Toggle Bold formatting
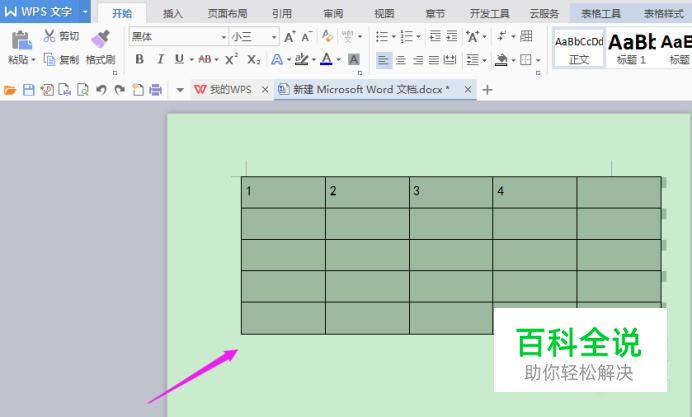This screenshot has height=417, width=692. (x=139, y=59)
